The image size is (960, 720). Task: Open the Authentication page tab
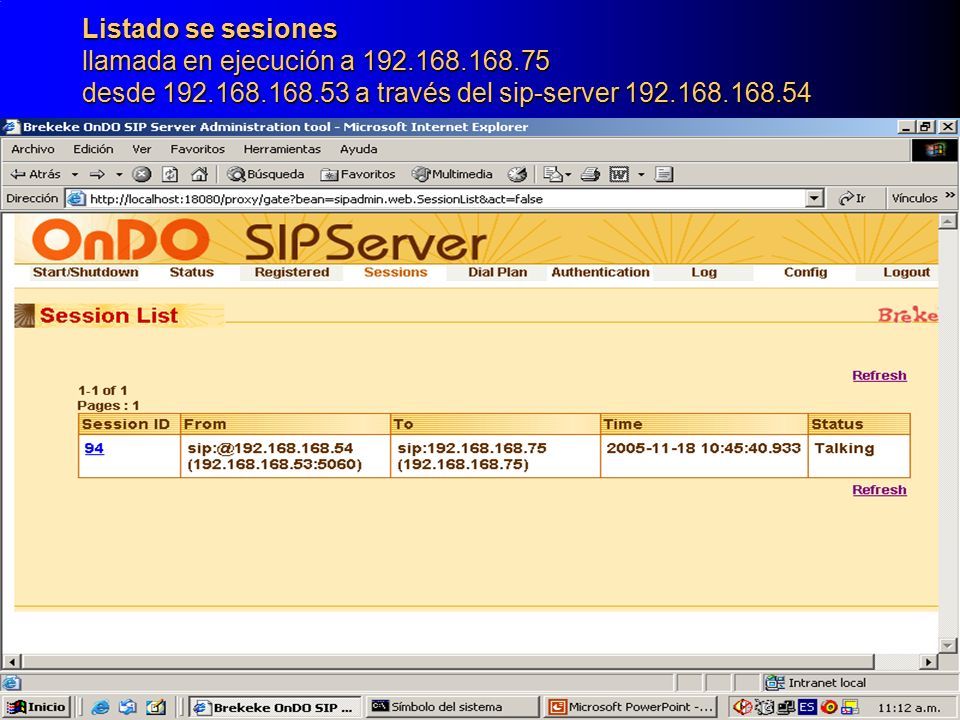tap(600, 272)
